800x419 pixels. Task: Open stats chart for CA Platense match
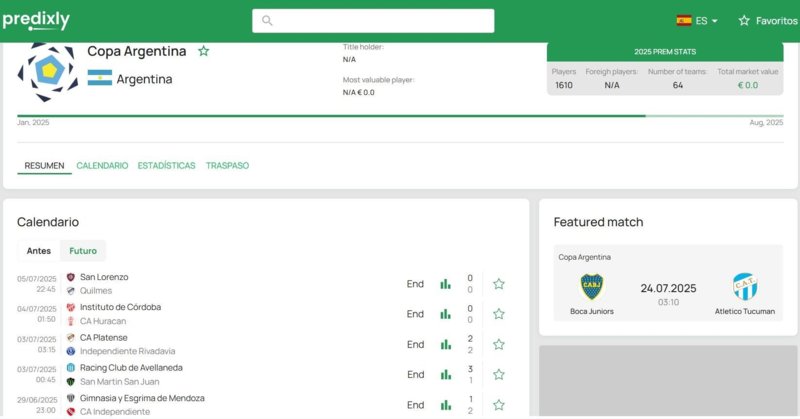tap(445, 344)
